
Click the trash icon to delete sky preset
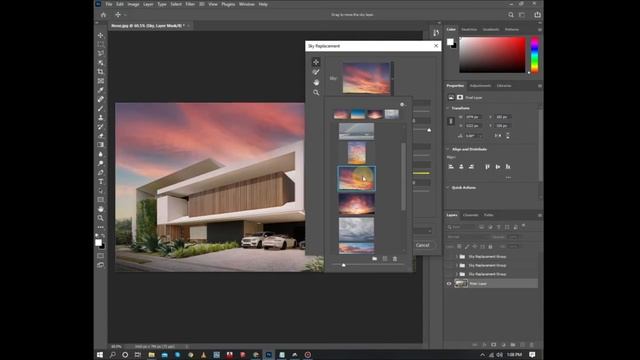pos(395,259)
